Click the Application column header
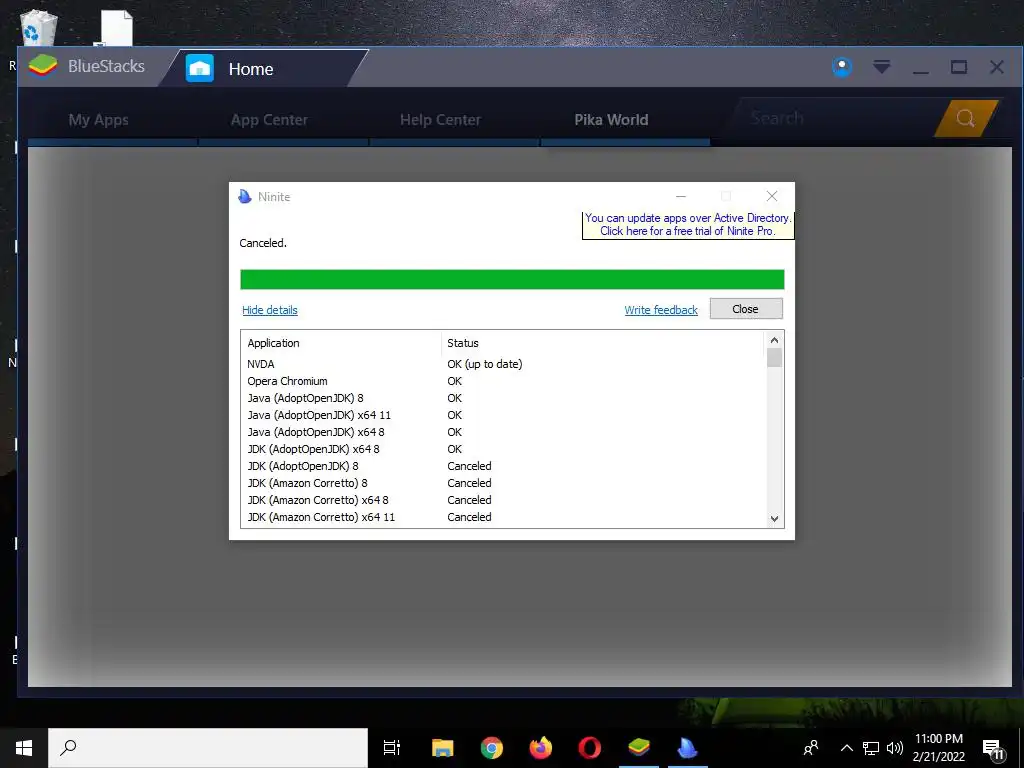Image resolution: width=1024 pixels, height=768 pixels. (341, 343)
